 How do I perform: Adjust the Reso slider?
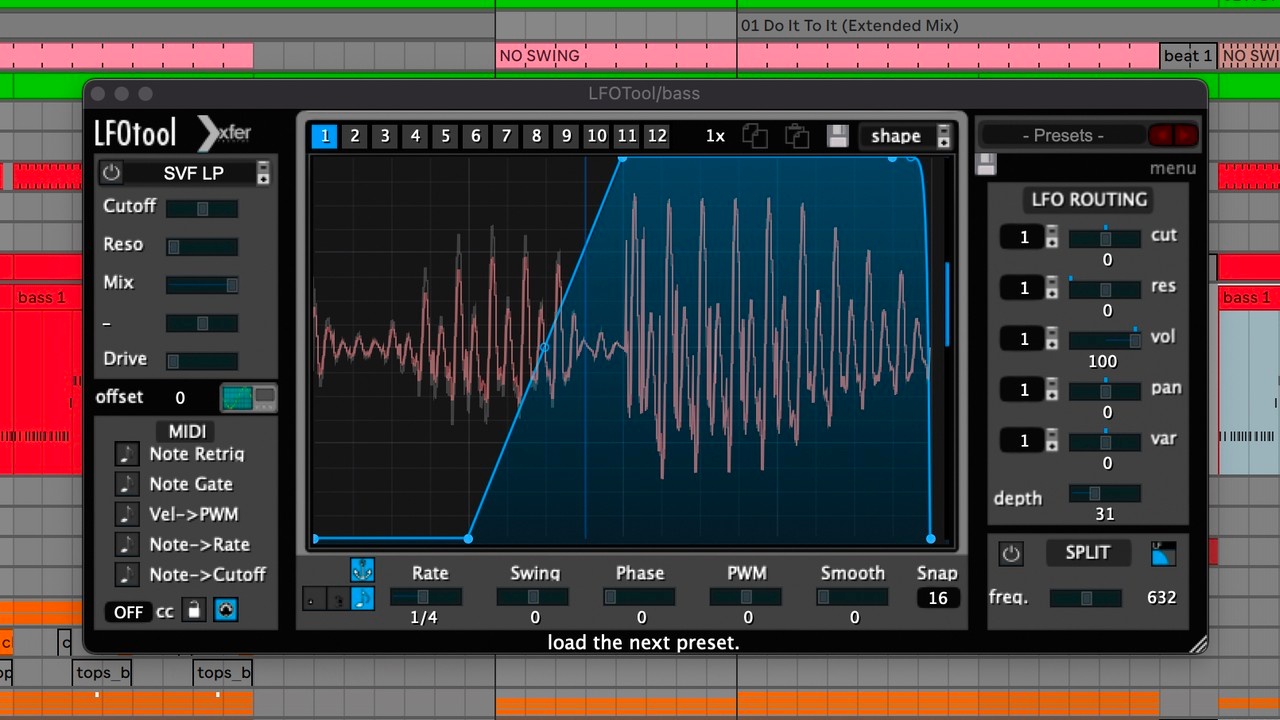pyautogui.click(x=202, y=246)
